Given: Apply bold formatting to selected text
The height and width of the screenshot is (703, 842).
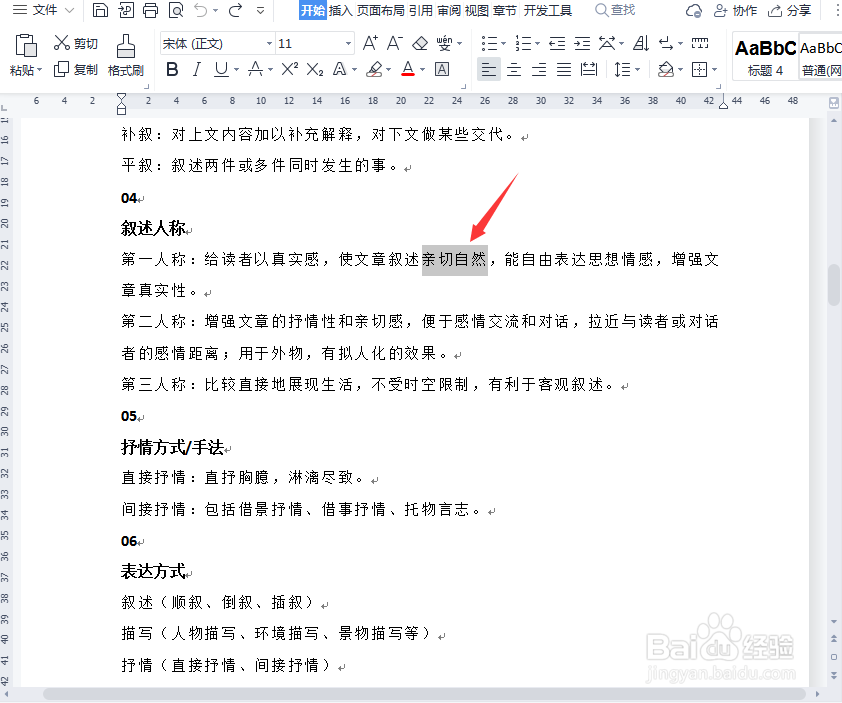Looking at the screenshot, I should click(x=171, y=70).
